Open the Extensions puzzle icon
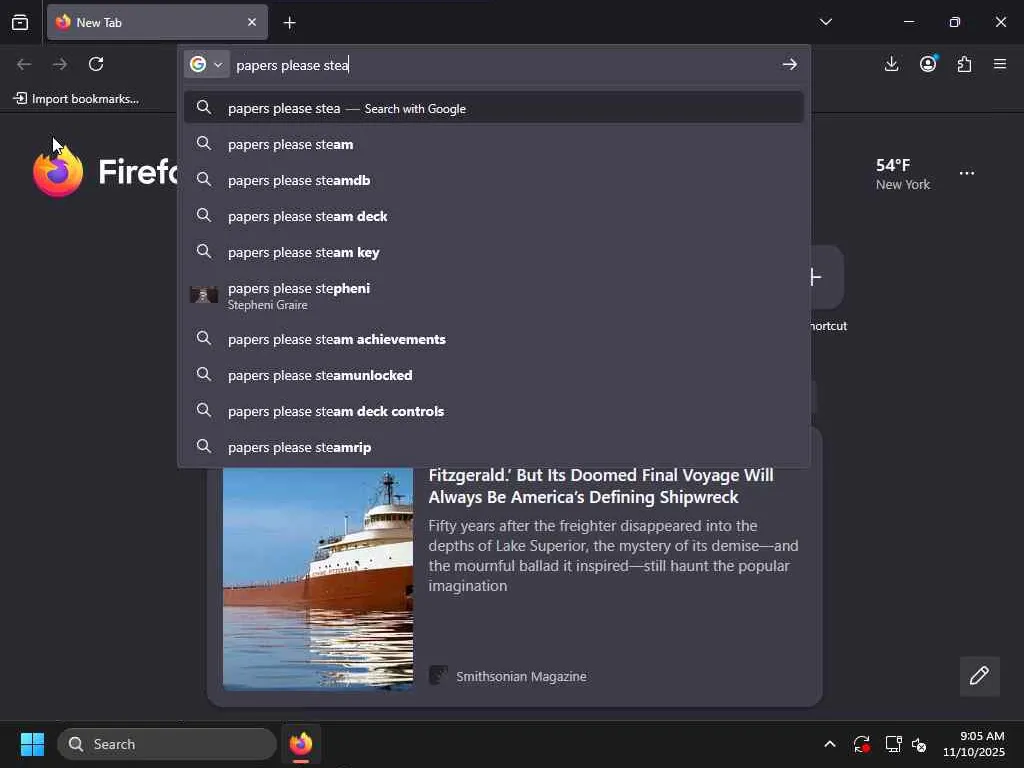Image resolution: width=1024 pixels, height=768 pixels. [x=965, y=64]
